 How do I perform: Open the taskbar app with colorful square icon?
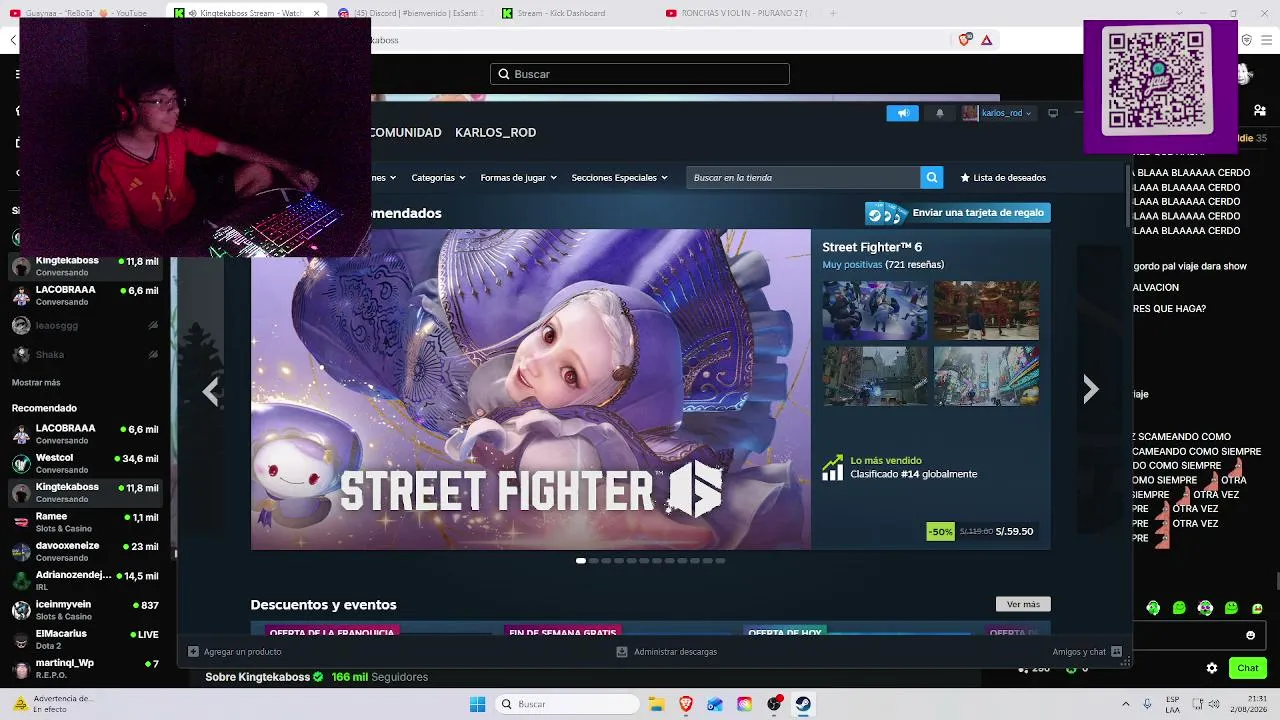pos(744,704)
